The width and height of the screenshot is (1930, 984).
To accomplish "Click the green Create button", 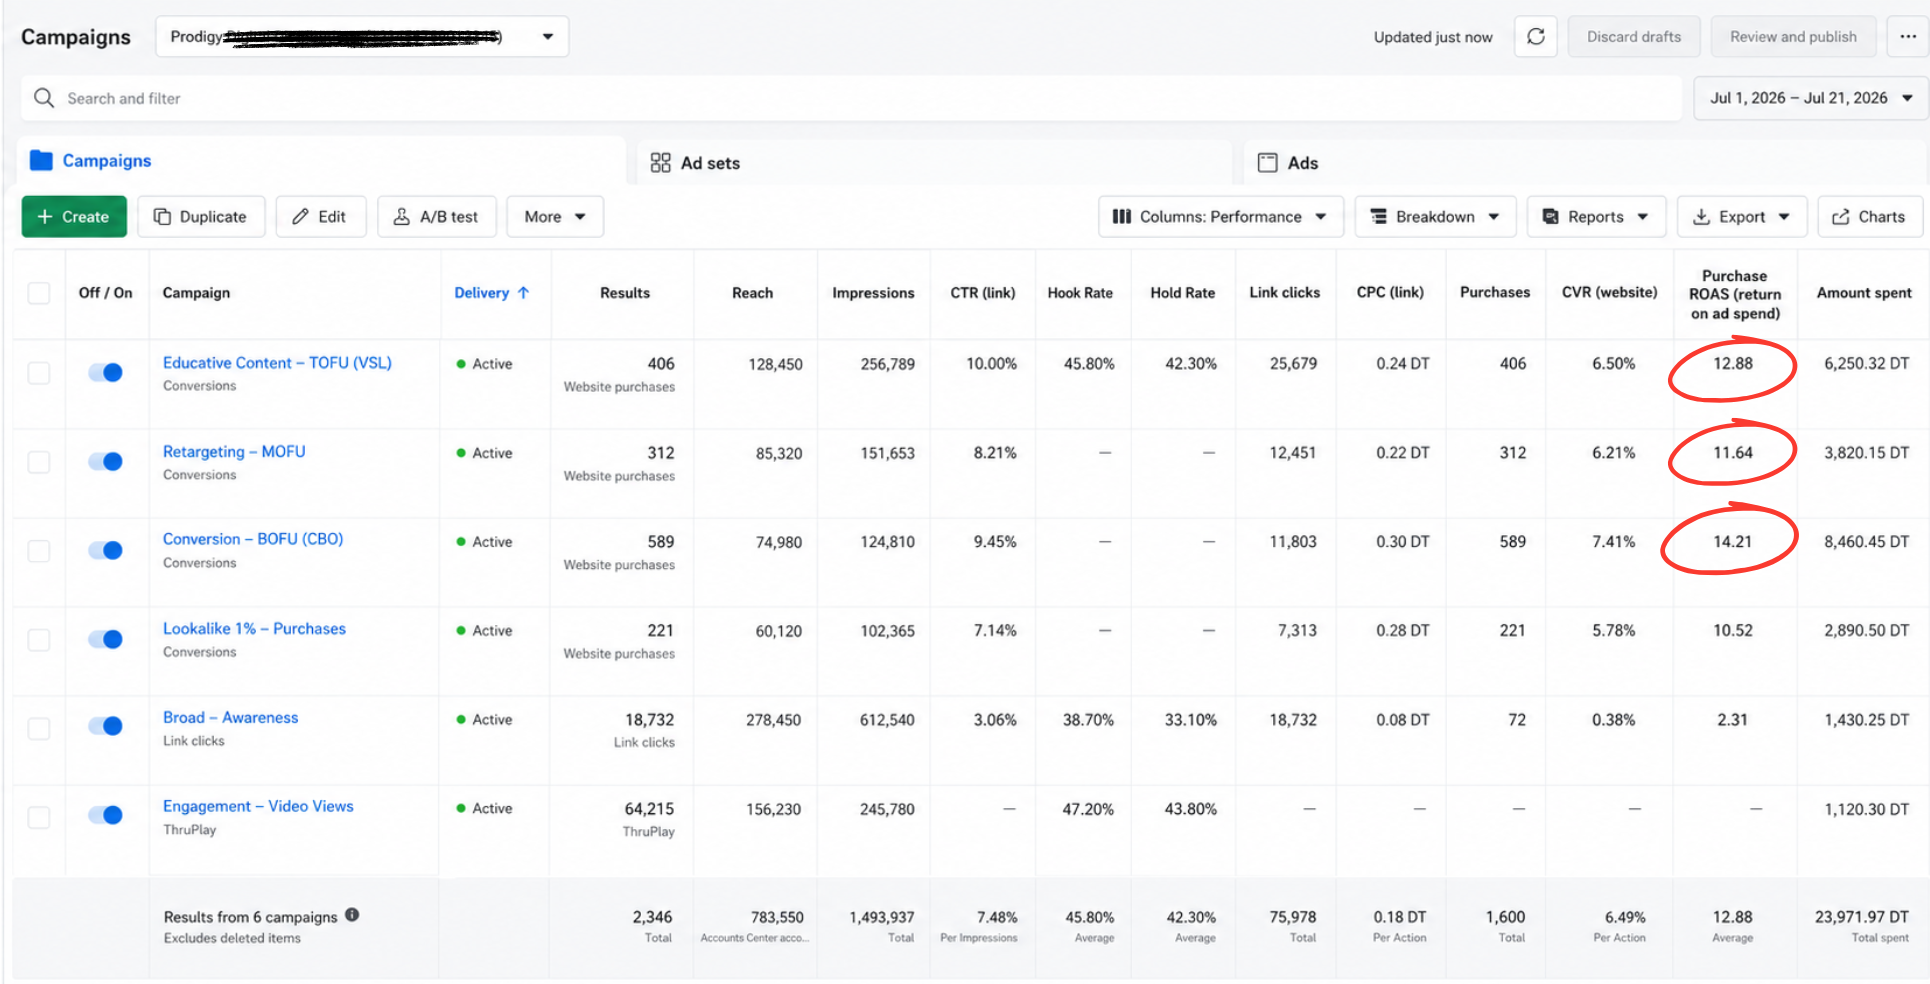I will [x=74, y=217].
